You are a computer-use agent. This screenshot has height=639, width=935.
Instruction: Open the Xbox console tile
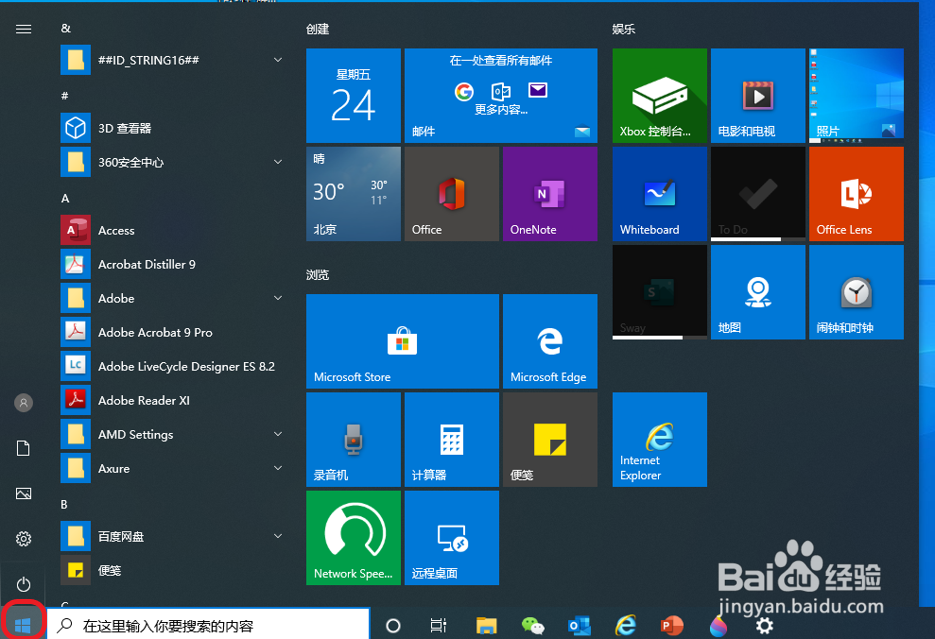click(x=660, y=95)
